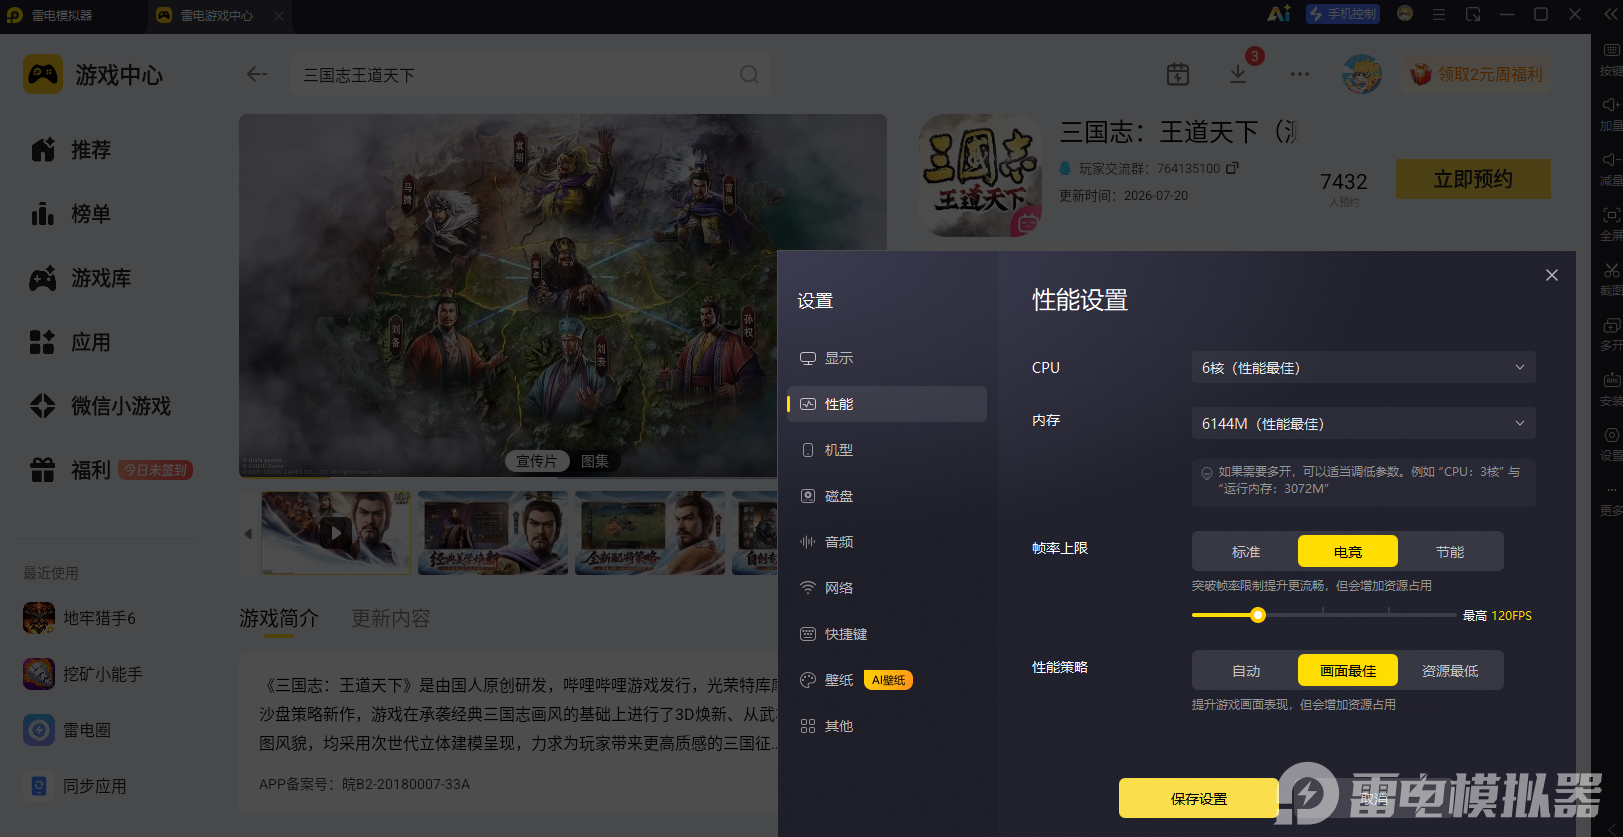Open 磁盘 settings section
The width and height of the screenshot is (1623, 837).
coord(887,496)
